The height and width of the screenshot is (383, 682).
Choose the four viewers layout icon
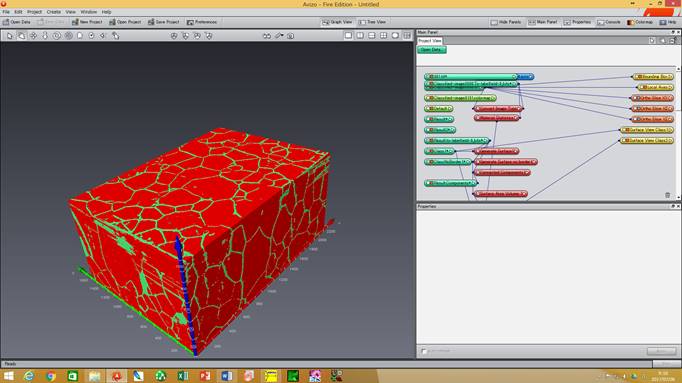coord(383,36)
